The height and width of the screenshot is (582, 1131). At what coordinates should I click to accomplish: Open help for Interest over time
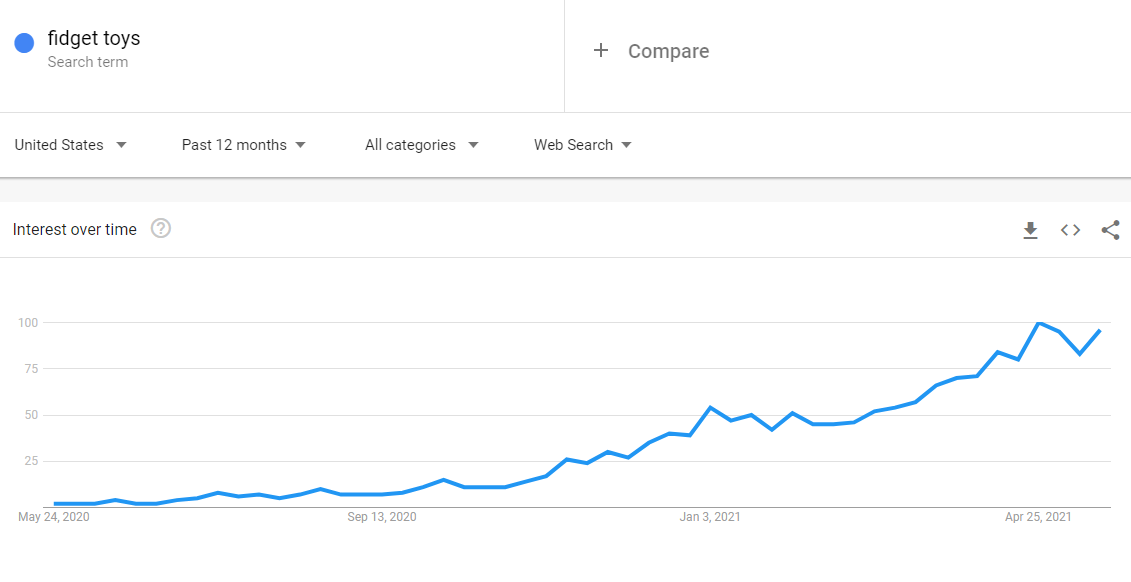tap(161, 229)
